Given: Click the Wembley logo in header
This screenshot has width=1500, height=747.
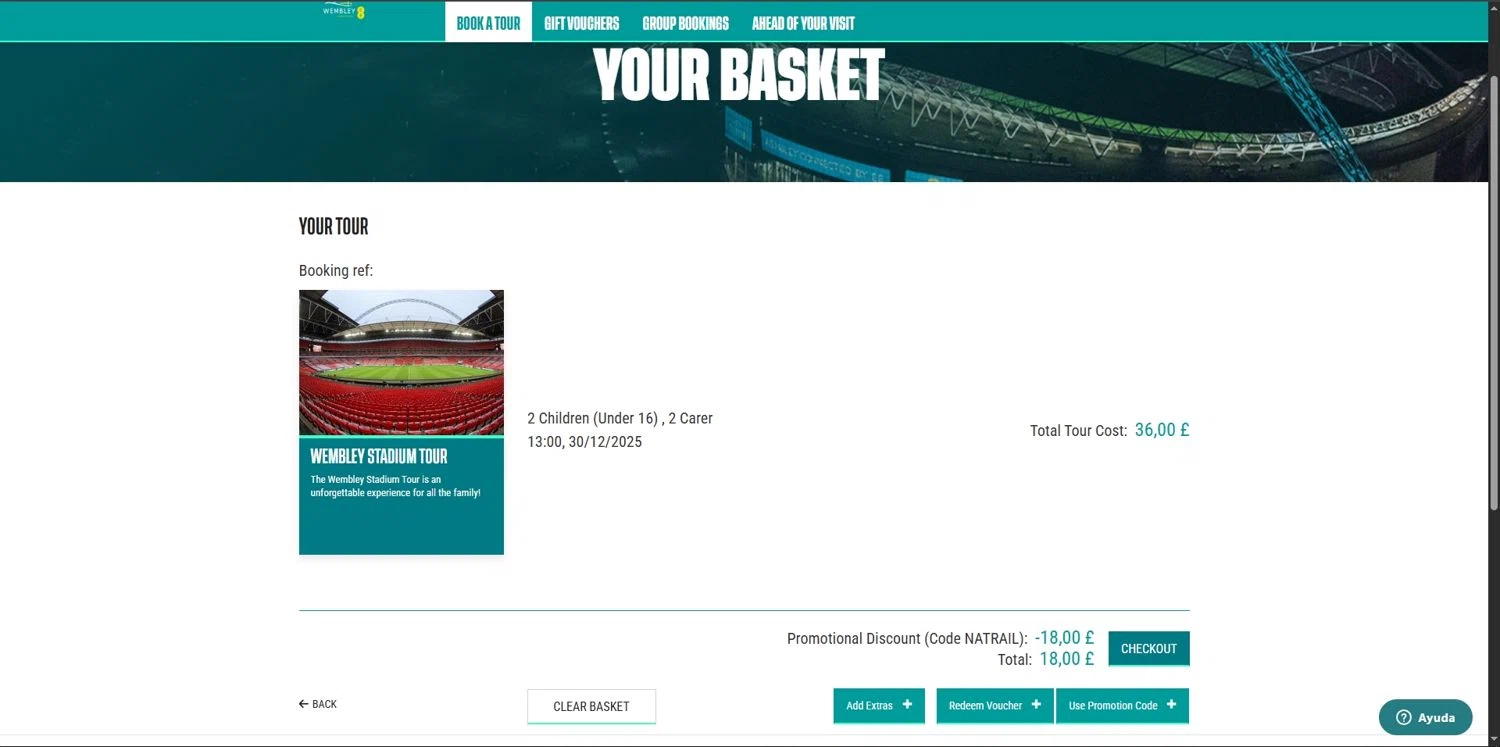Looking at the screenshot, I should pos(344,11).
